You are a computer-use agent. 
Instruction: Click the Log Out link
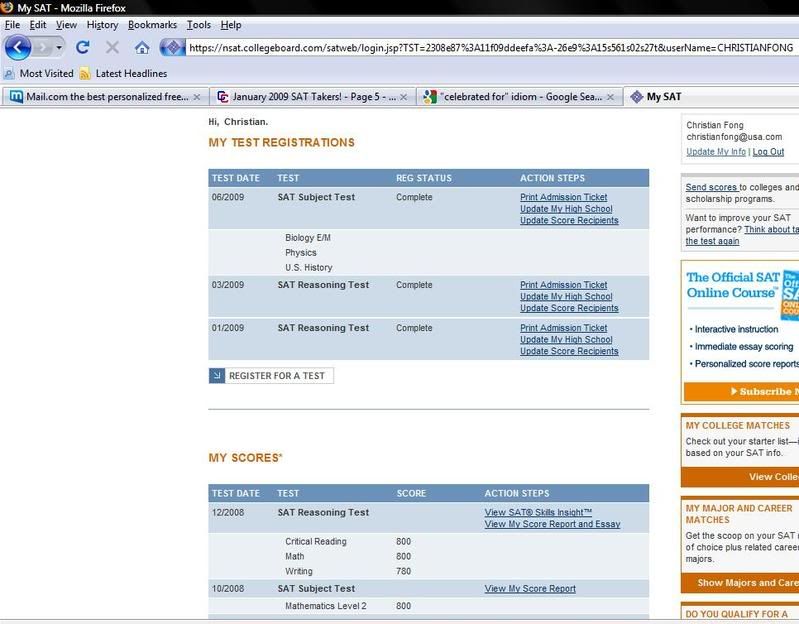tap(768, 152)
